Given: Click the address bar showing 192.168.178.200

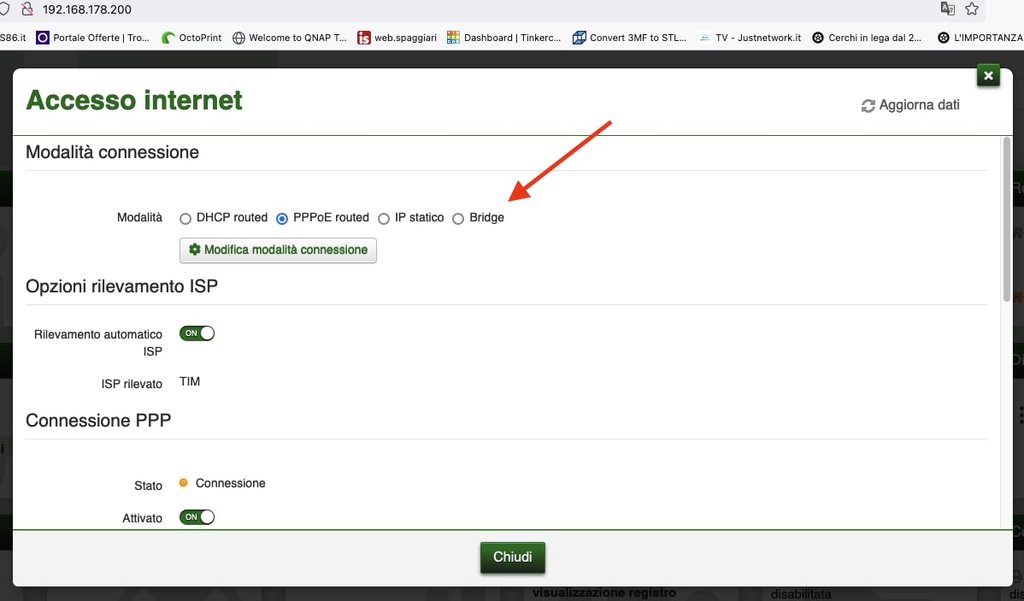Looking at the screenshot, I should point(87,10).
